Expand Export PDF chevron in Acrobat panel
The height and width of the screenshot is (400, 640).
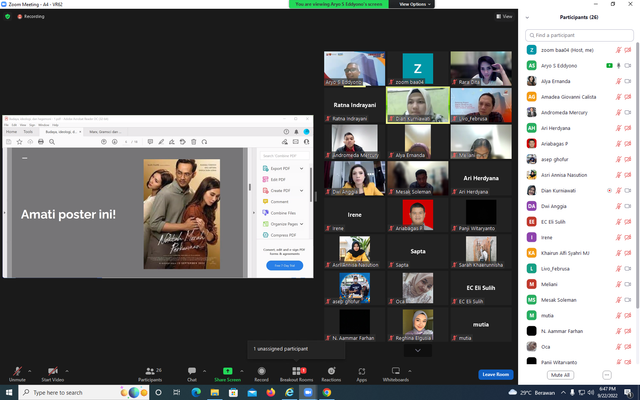[302, 168]
